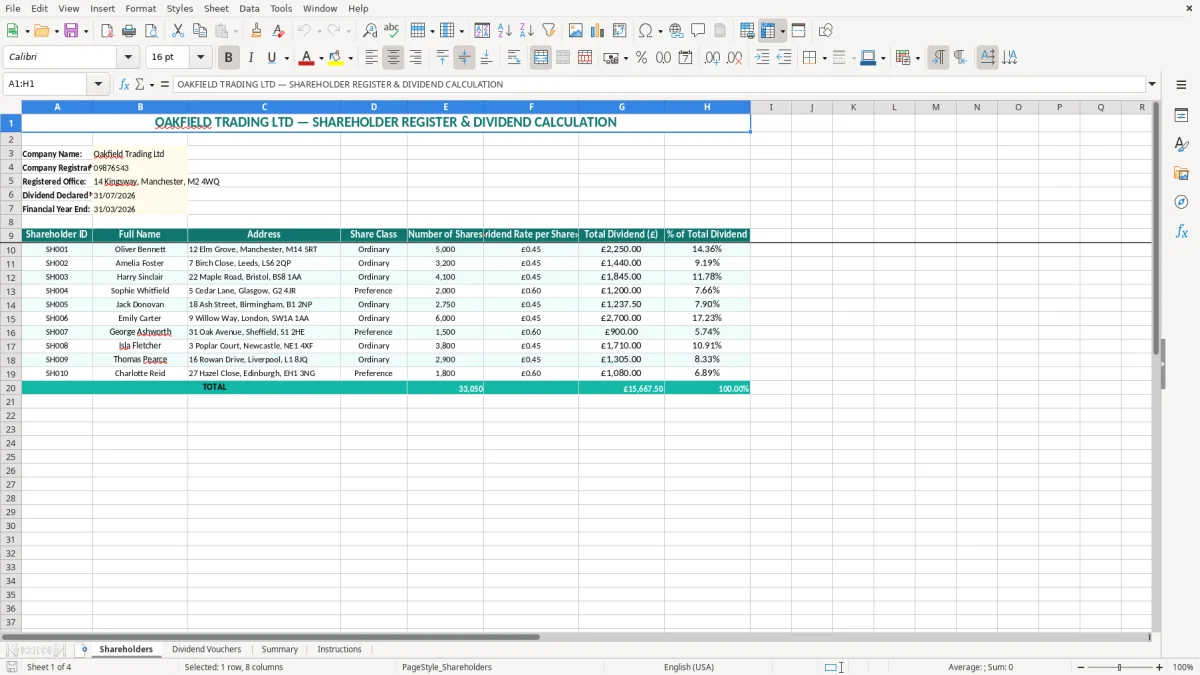The height and width of the screenshot is (675, 1200).
Task: Toggle AutoFilter funnel icon
Action: click(548, 31)
